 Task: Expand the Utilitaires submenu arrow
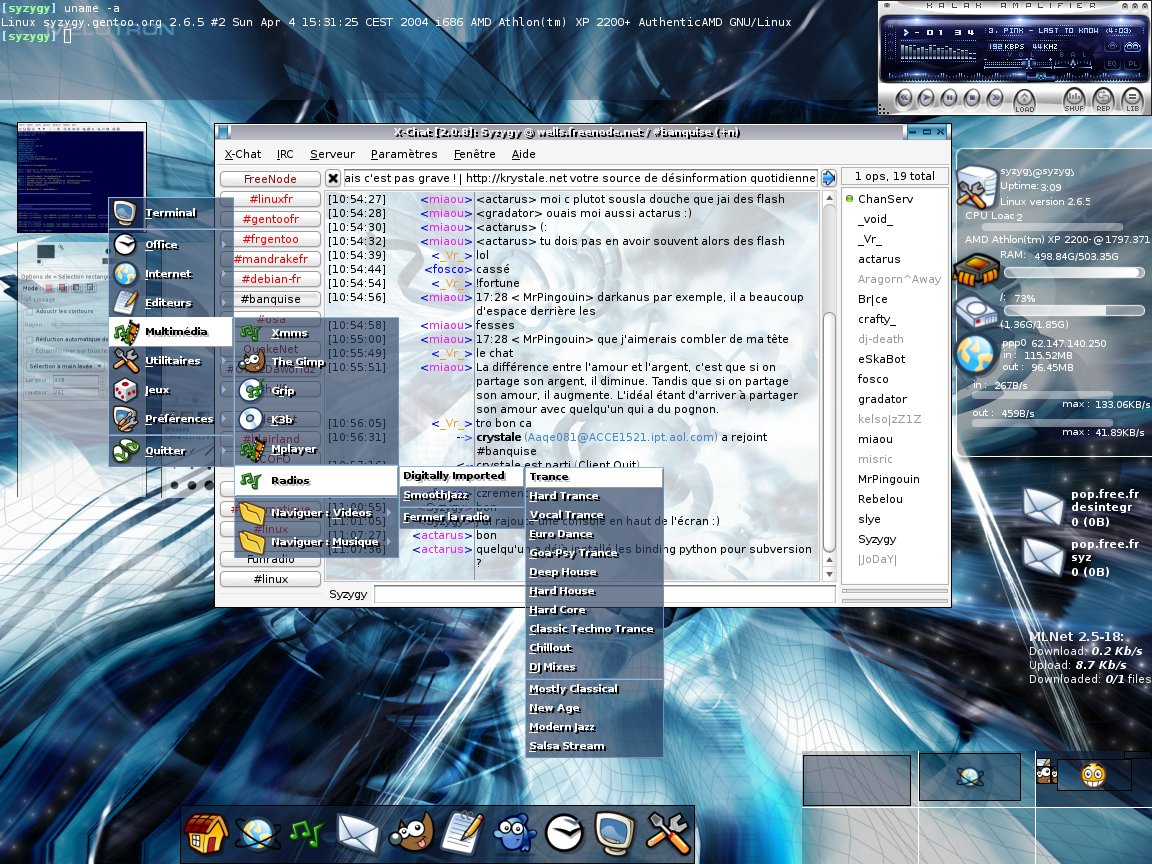[x=224, y=360]
